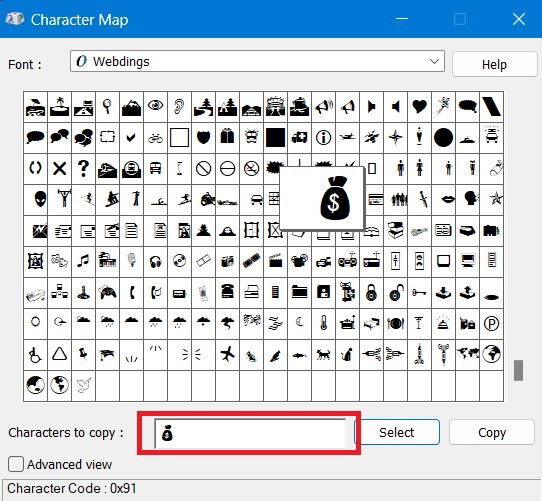The width and height of the screenshot is (542, 501).
Task: Open the Webdings font dropdown
Action: pyautogui.click(x=257, y=61)
